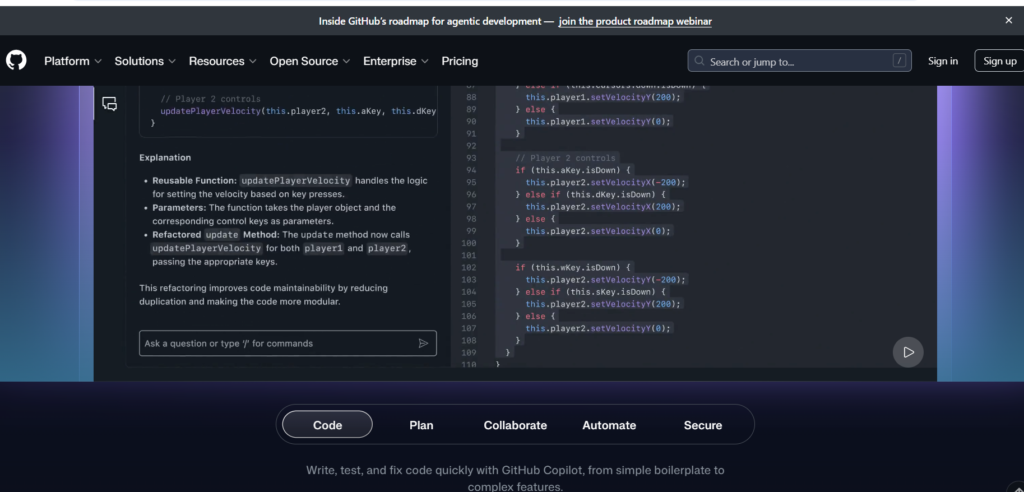The height and width of the screenshot is (492, 1024).
Task: Click the magnifier icon in search bar
Action: coord(699,62)
